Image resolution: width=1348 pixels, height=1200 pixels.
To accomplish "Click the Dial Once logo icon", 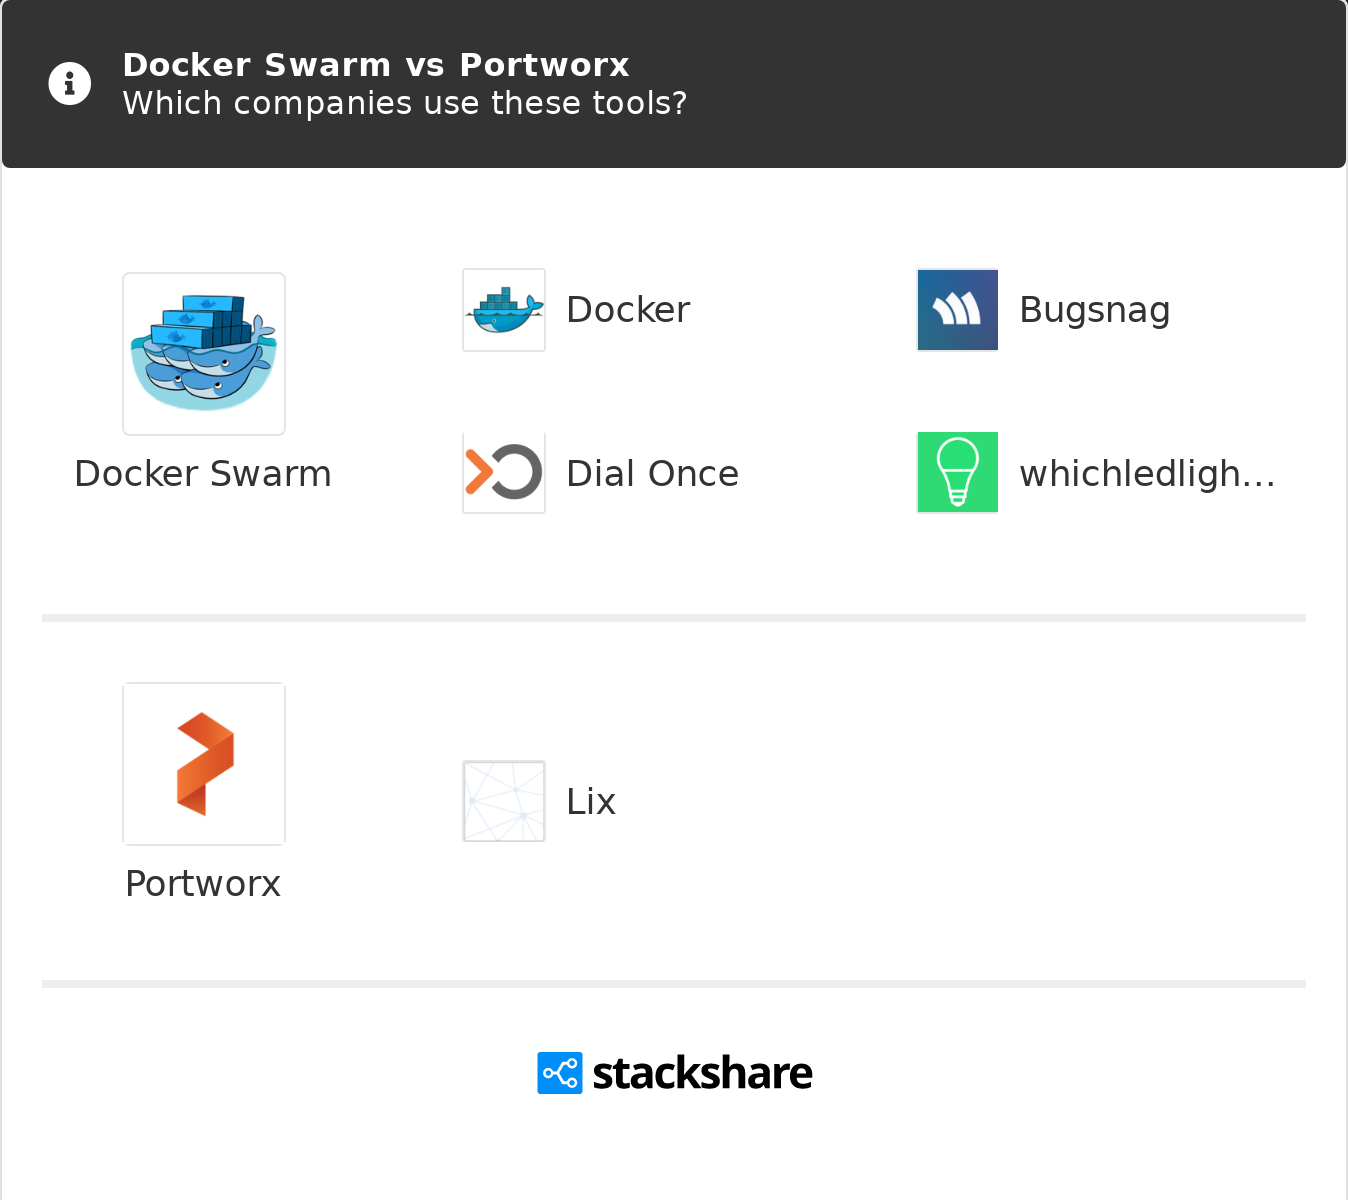I will 504,473.
